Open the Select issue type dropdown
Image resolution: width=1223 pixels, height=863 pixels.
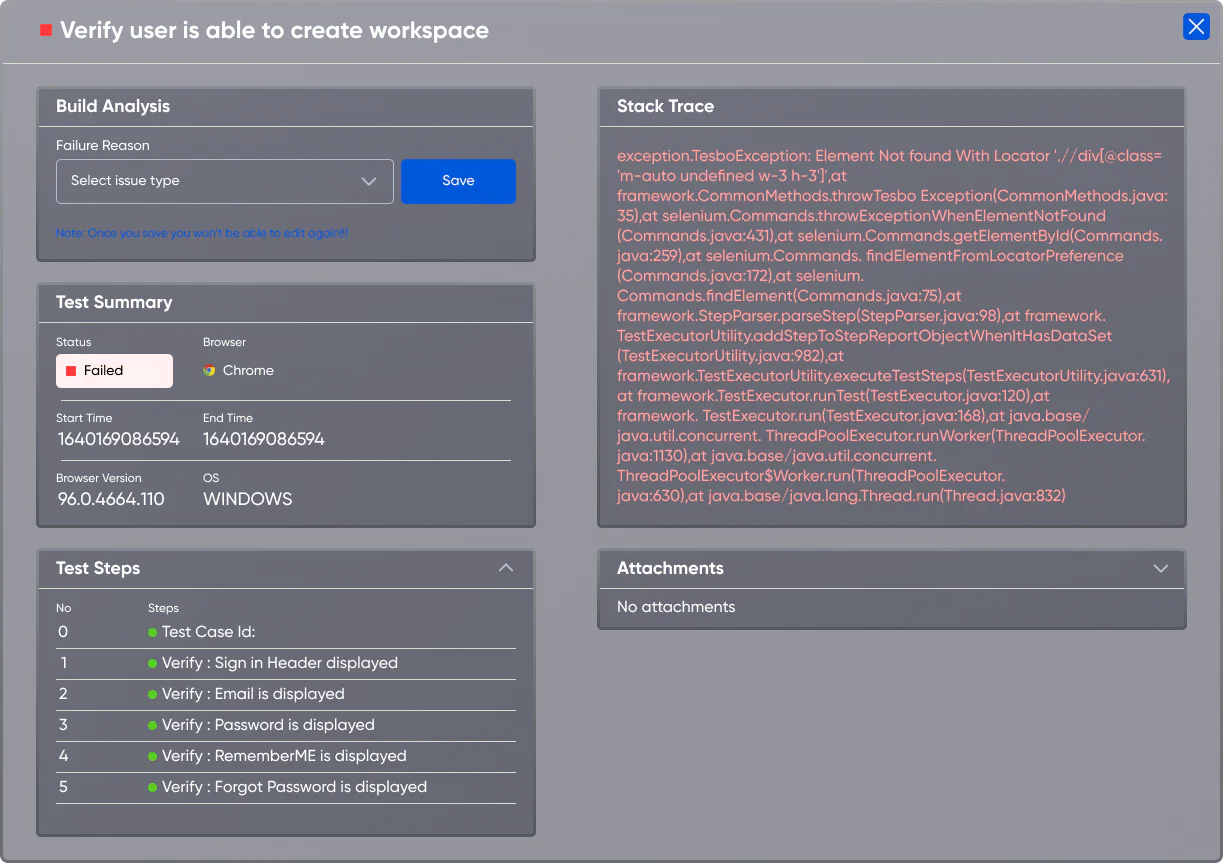click(225, 181)
